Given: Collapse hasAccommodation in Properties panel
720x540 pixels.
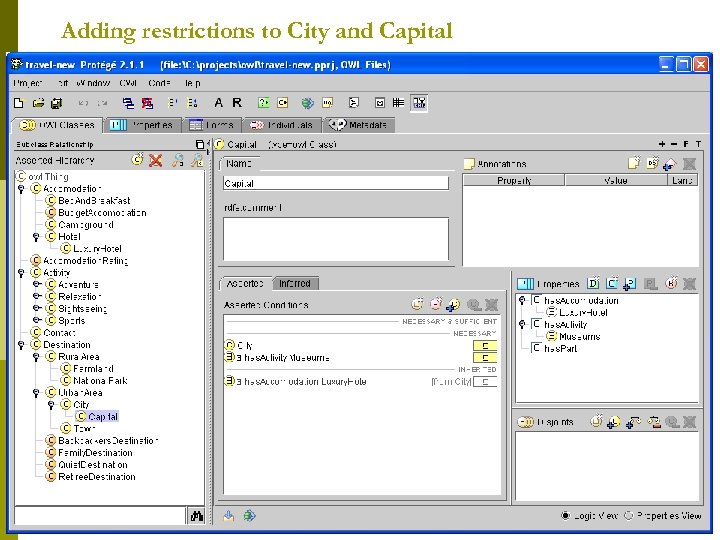Looking at the screenshot, I should click(522, 300).
